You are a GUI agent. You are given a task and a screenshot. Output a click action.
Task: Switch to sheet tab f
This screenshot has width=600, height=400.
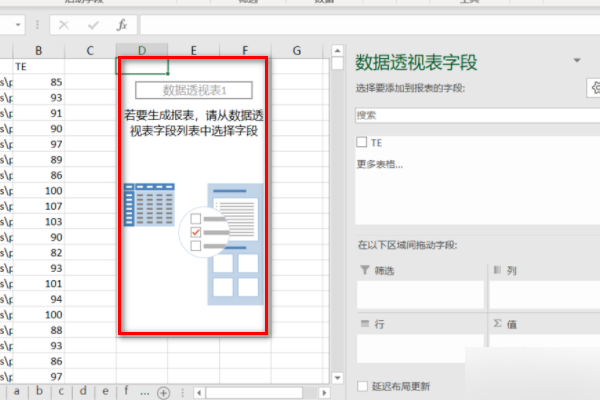click(126, 392)
